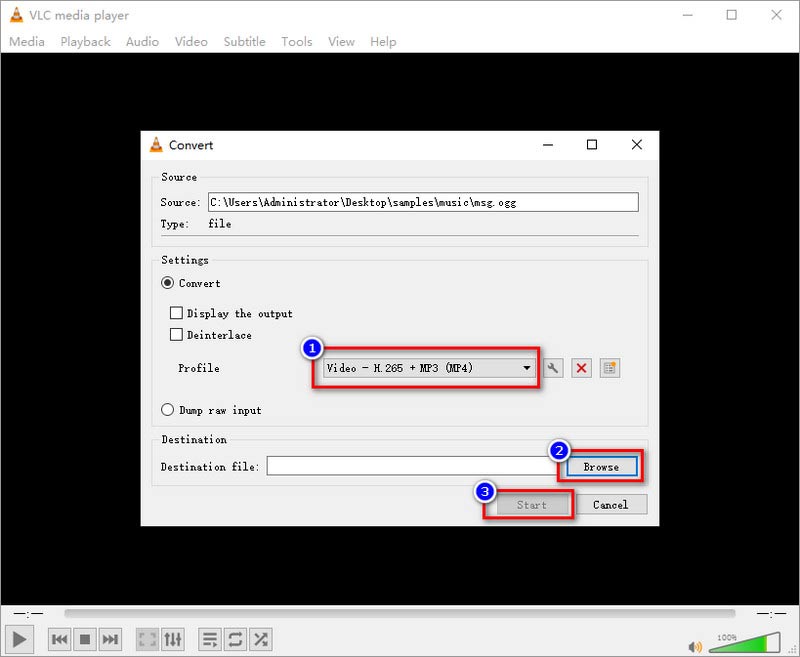The width and height of the screenshot is (800, 657).
Task: Select the Convert radio button
Action: point(167,283)
